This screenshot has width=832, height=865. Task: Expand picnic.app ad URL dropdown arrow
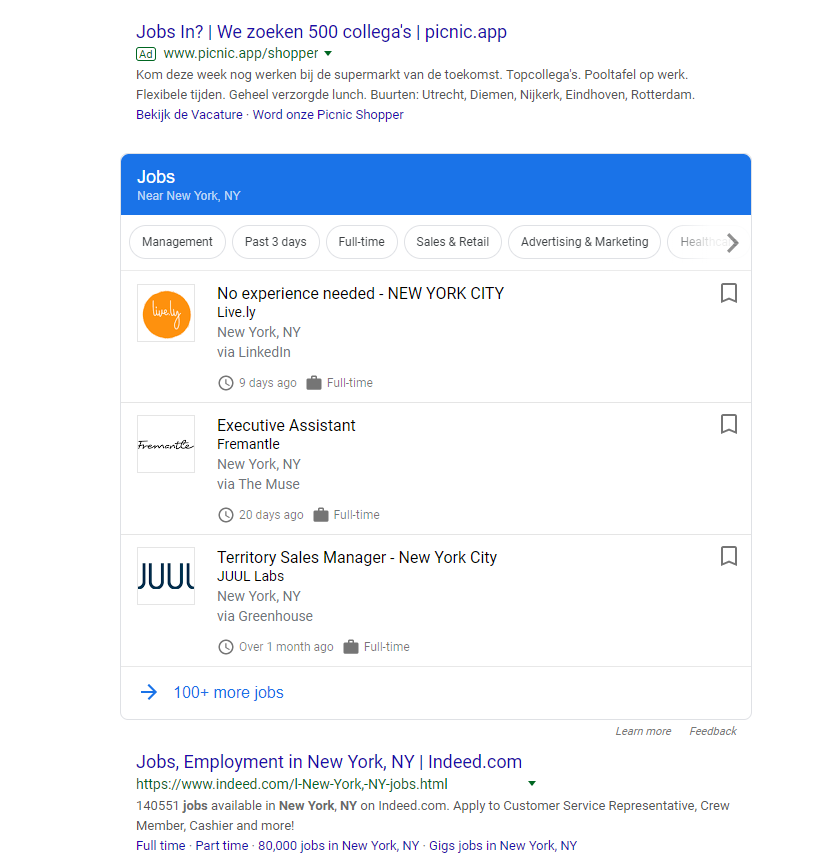click(x=328, y=54)
